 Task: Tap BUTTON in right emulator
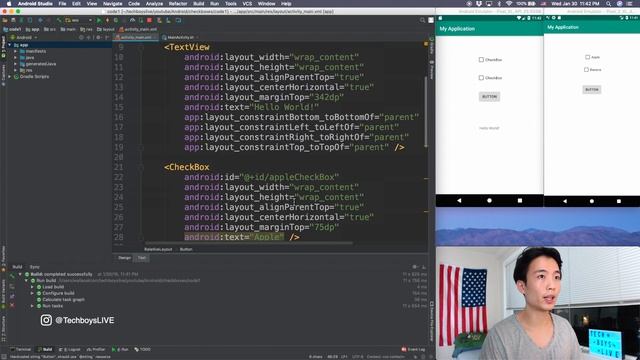pyautogui.click(x=592, y=89)
